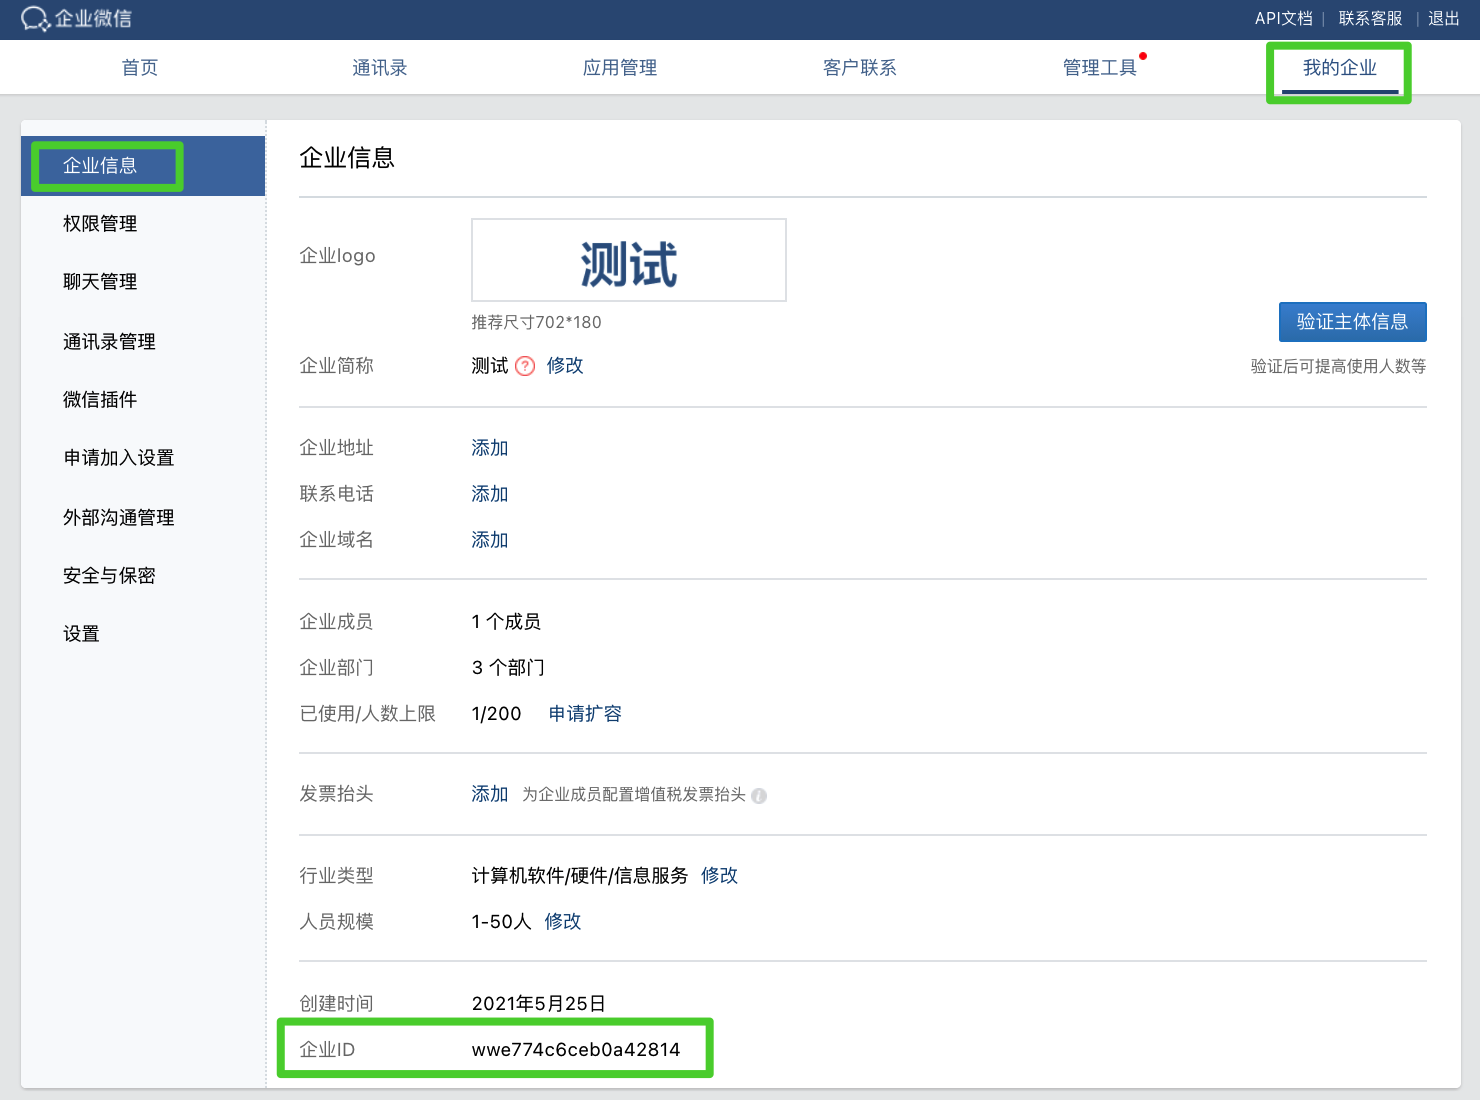Open the 管理工具 tab with red dot
Screen dimensions: 1480x1100
[1099, 68]
